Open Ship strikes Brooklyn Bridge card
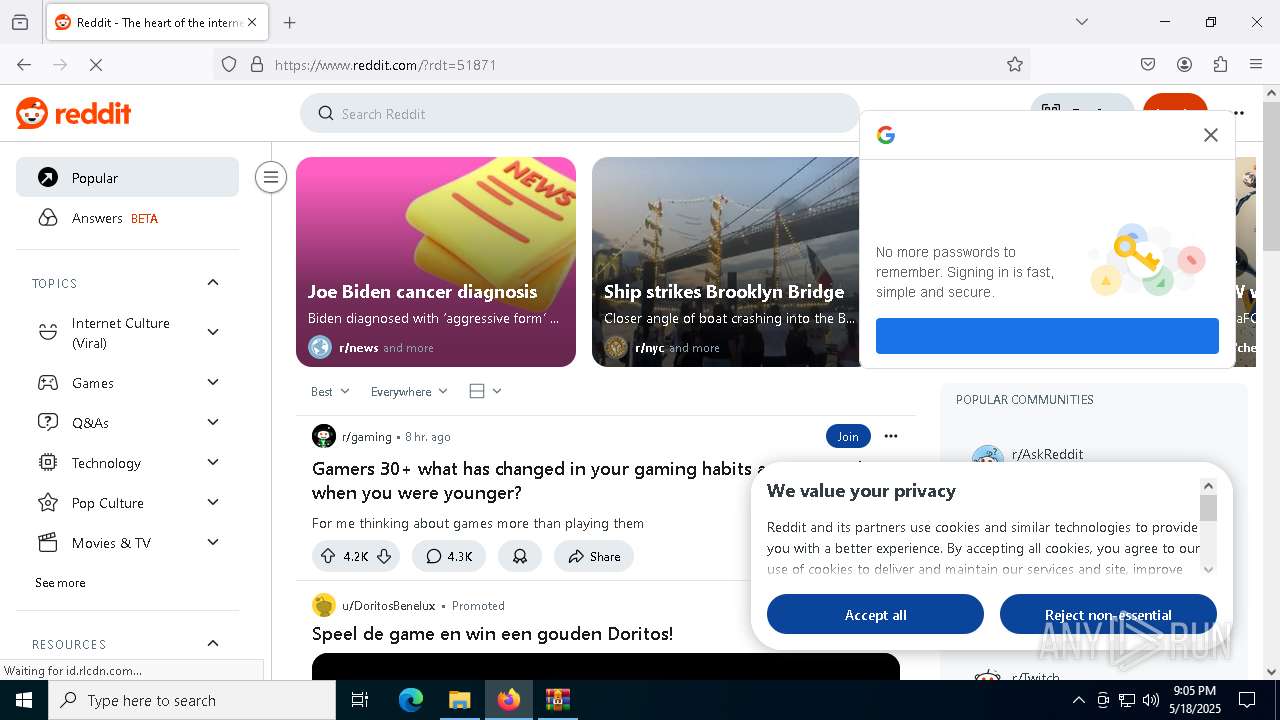Image resolution: width=1280 pixels, height=720 pixels. tap(726, 262)
